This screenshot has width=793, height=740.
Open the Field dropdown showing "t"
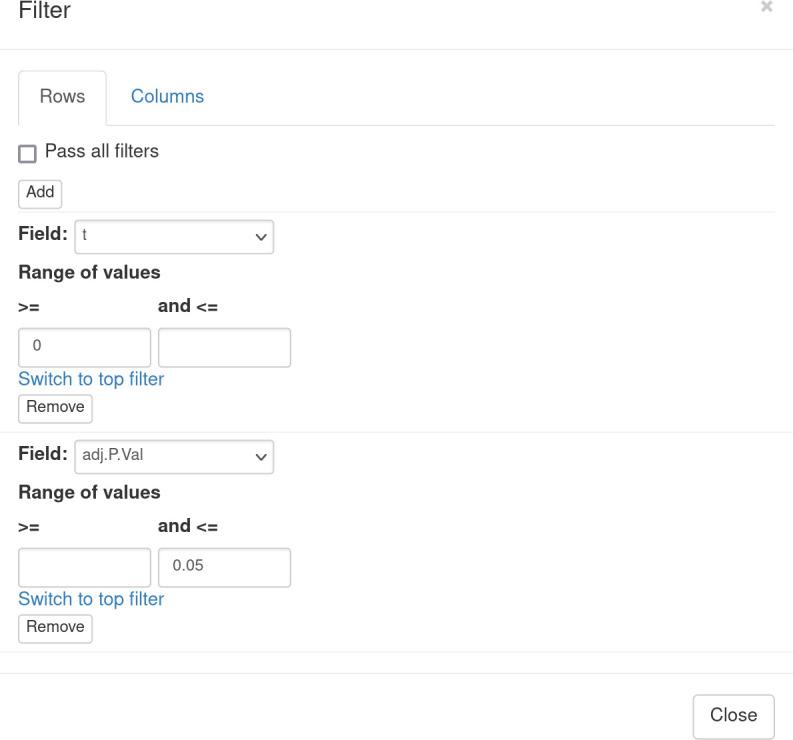174,236
